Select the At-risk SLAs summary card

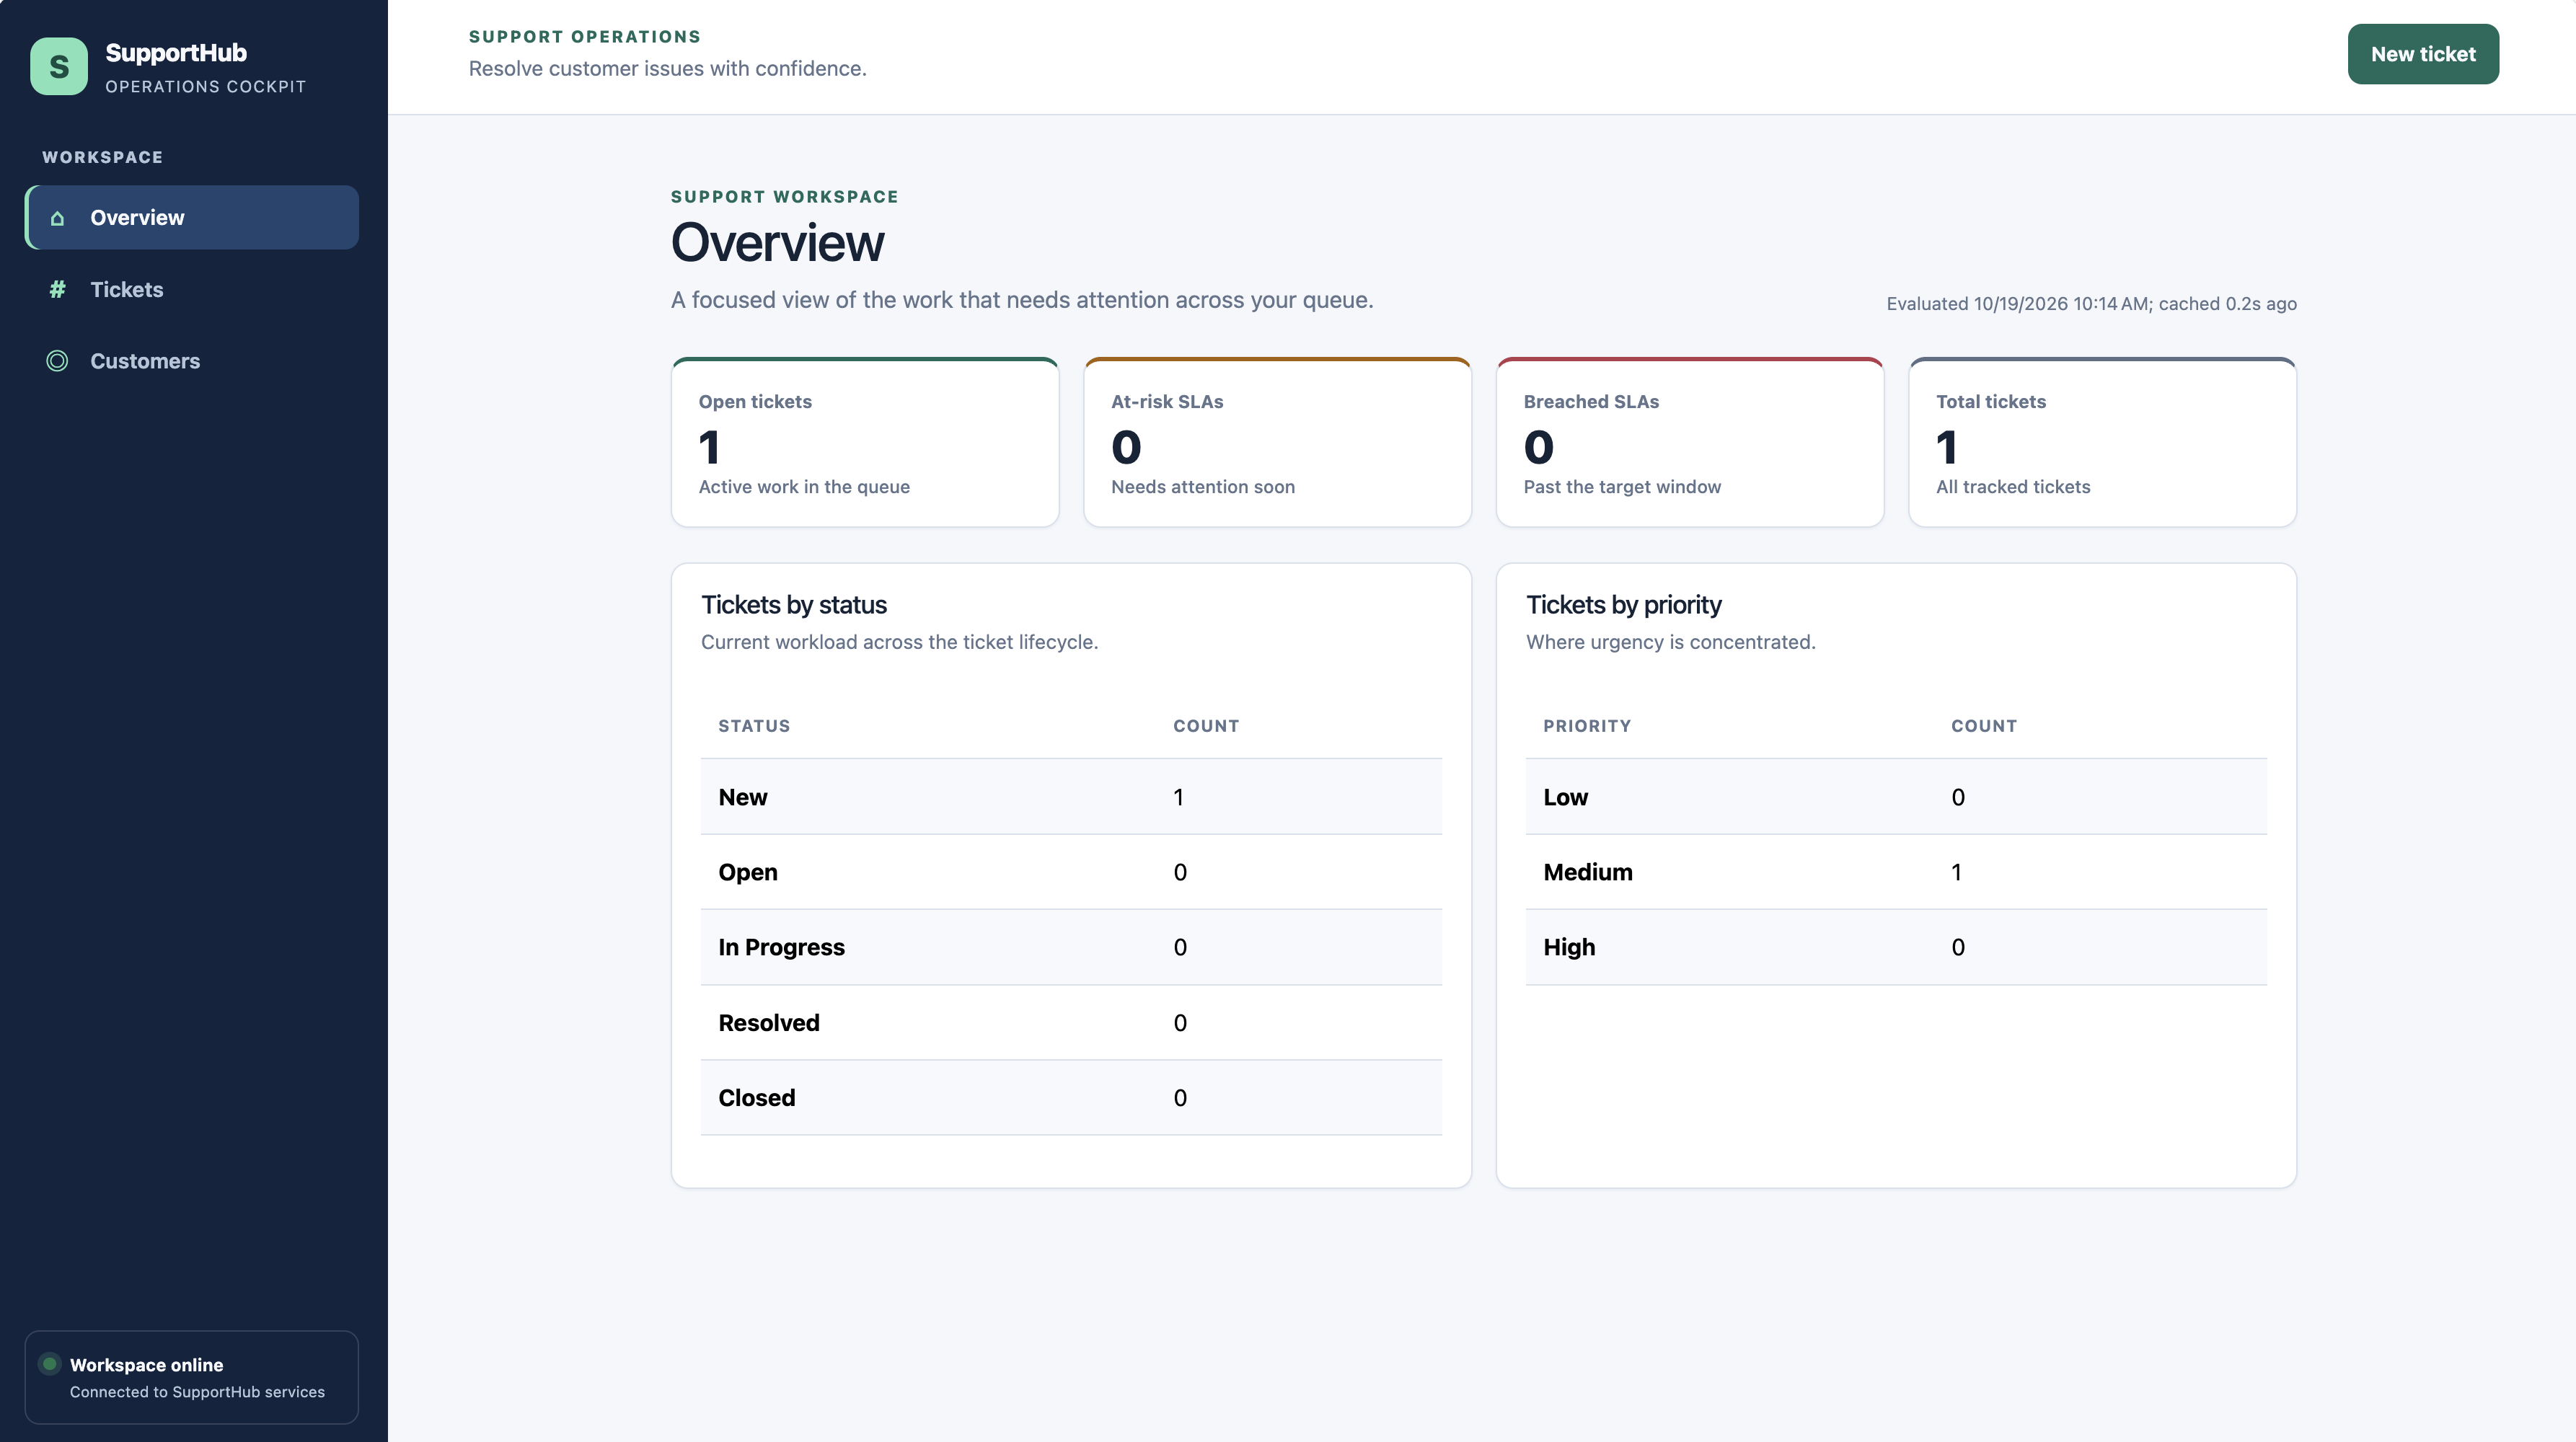click(1277, 442)
